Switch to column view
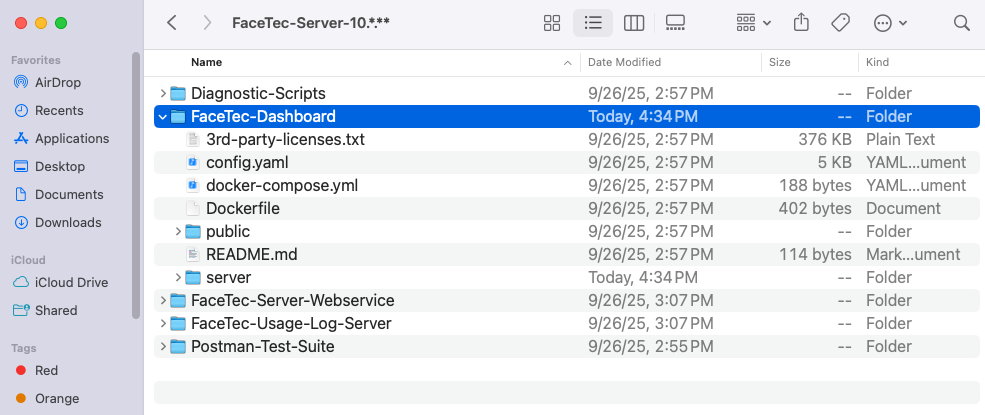This screenshot has height=415, width=985. tap(633, 23)
